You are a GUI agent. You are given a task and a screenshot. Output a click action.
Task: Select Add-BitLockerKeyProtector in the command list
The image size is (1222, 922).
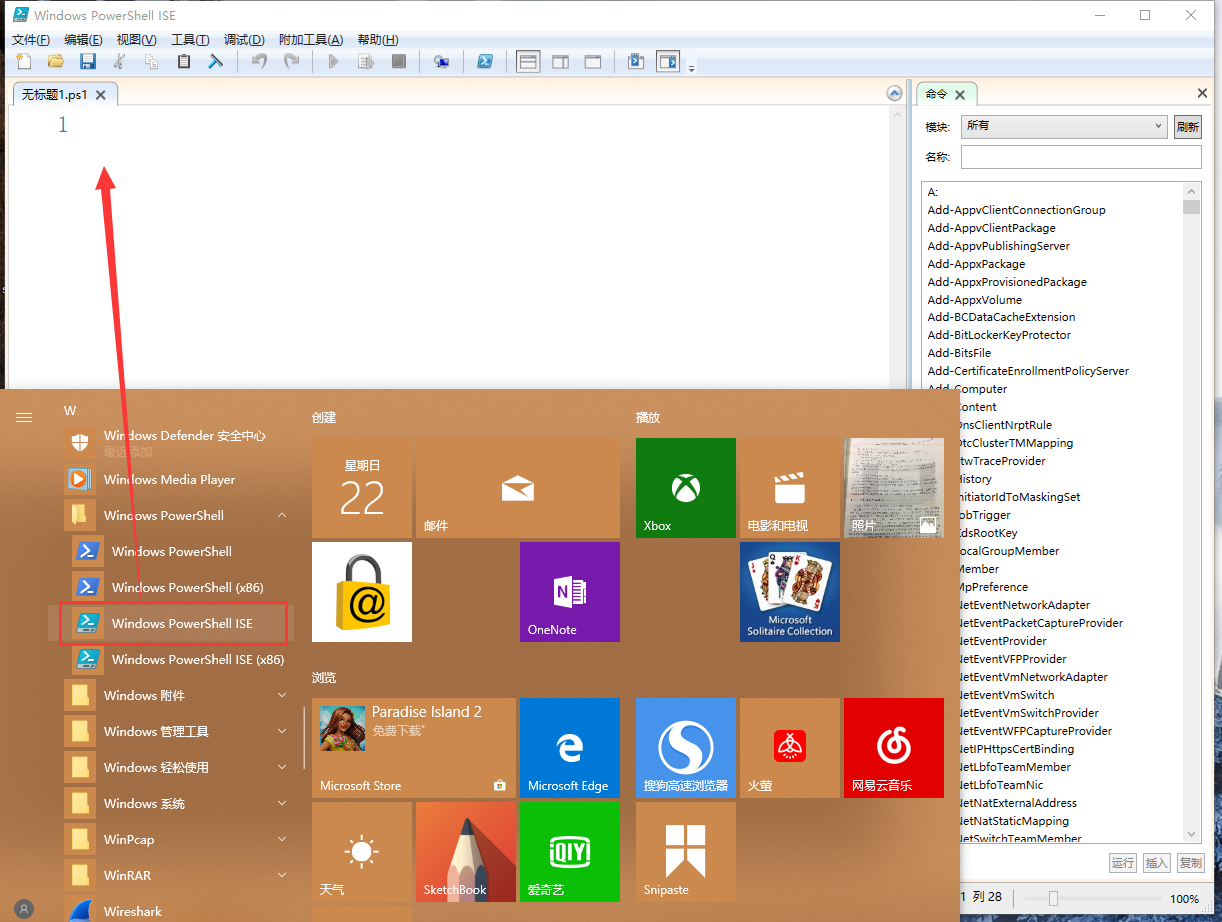click(999, 335)
